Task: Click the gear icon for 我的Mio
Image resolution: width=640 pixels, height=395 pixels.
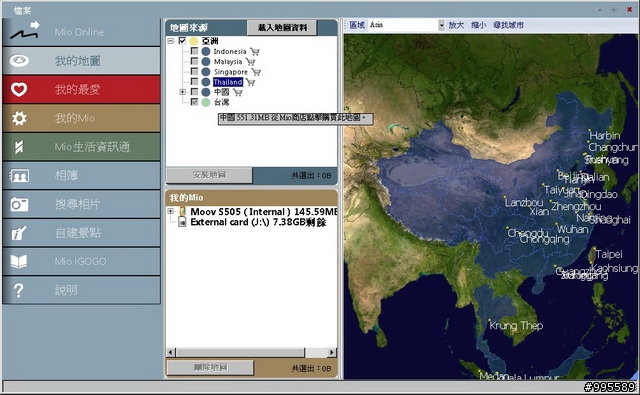Action: click(x=19, y=118)
